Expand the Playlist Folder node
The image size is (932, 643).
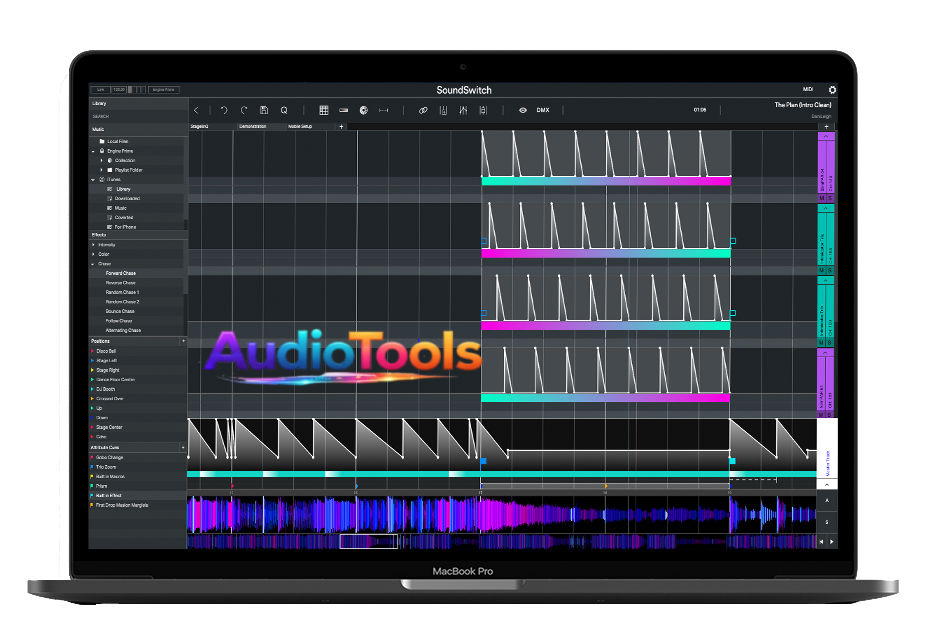(101, 170)
